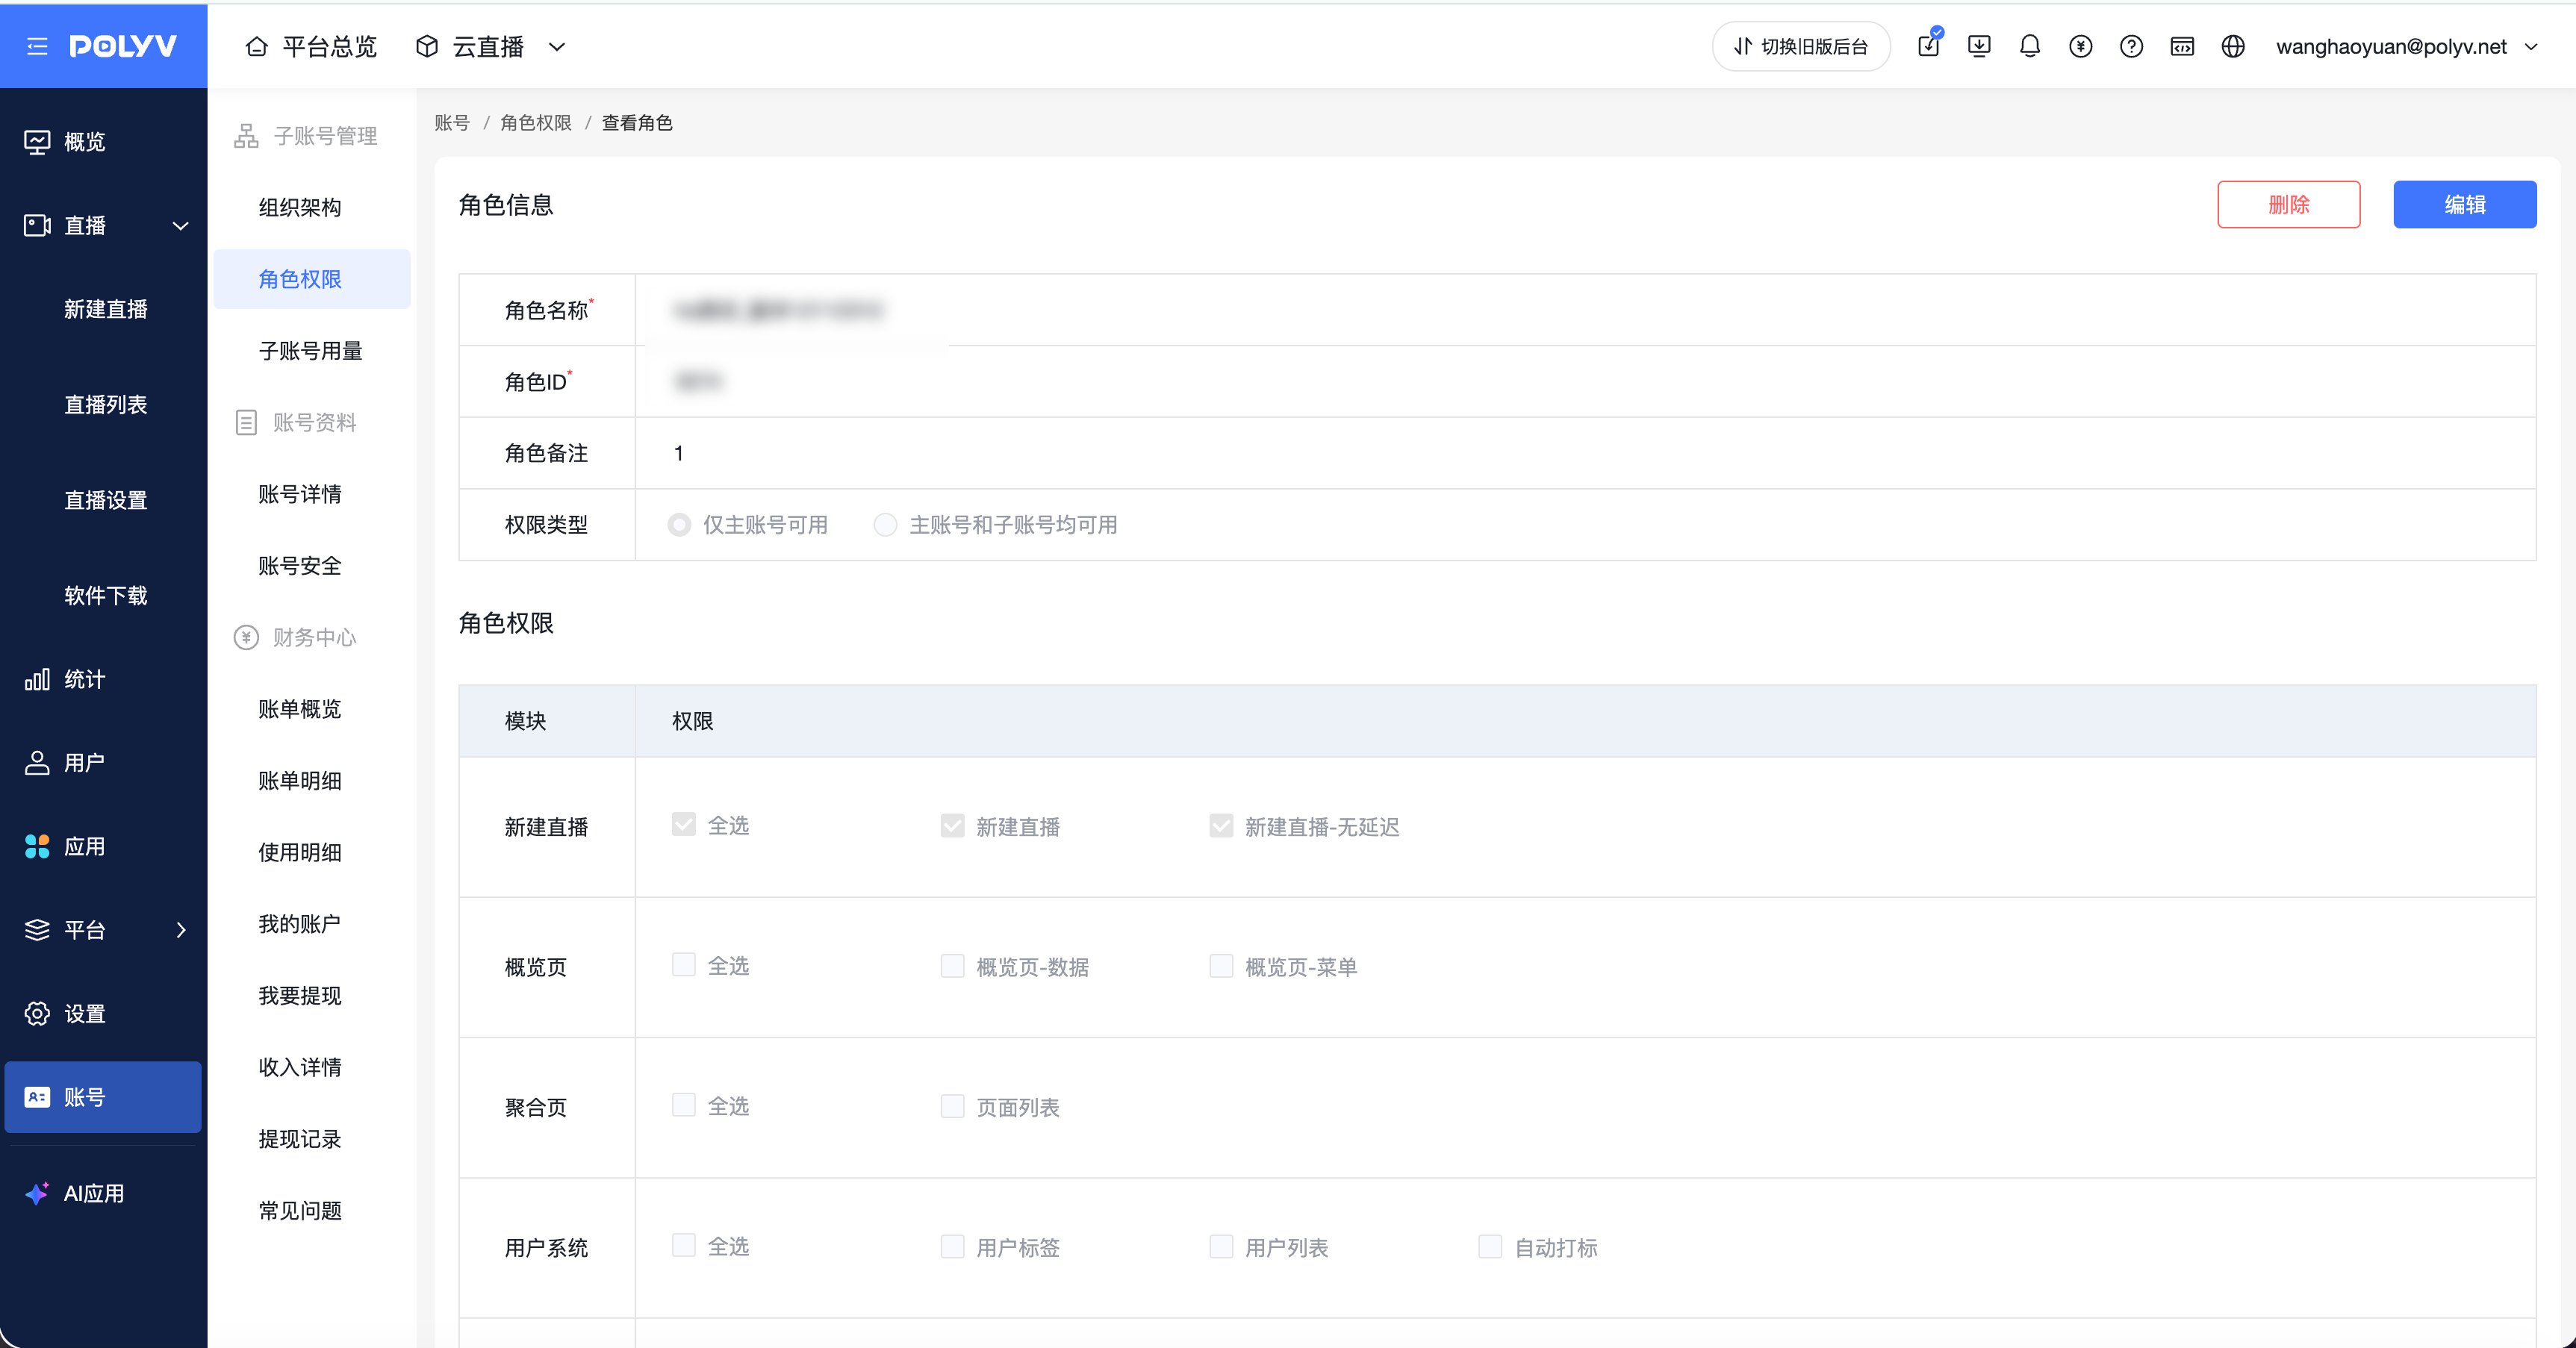Viewport: 2576px width, 1348px height.
Task: Open 常见问题 in the sub-menu
Action: 300,1211
